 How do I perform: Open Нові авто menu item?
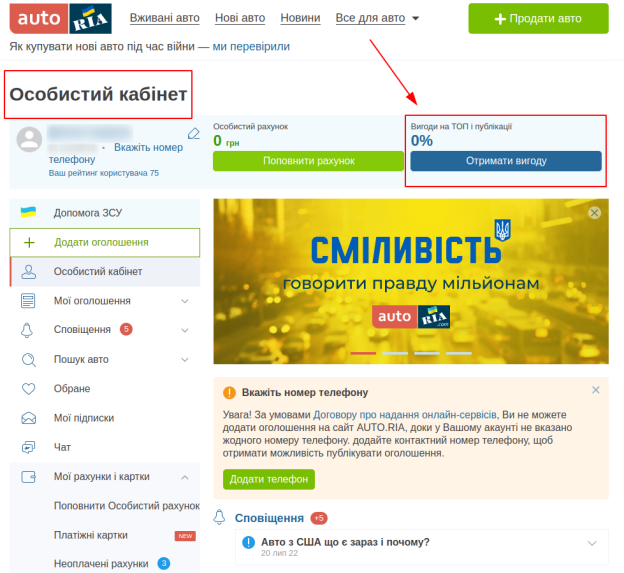tap(240, 18)
